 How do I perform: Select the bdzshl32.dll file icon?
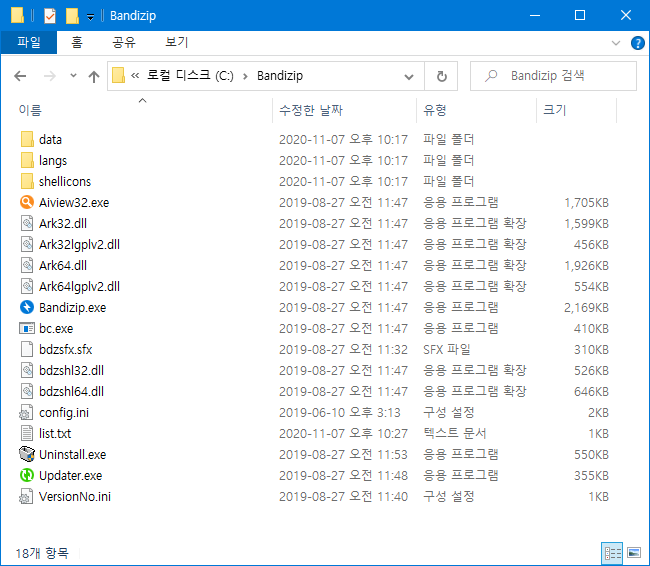[27, 370]
